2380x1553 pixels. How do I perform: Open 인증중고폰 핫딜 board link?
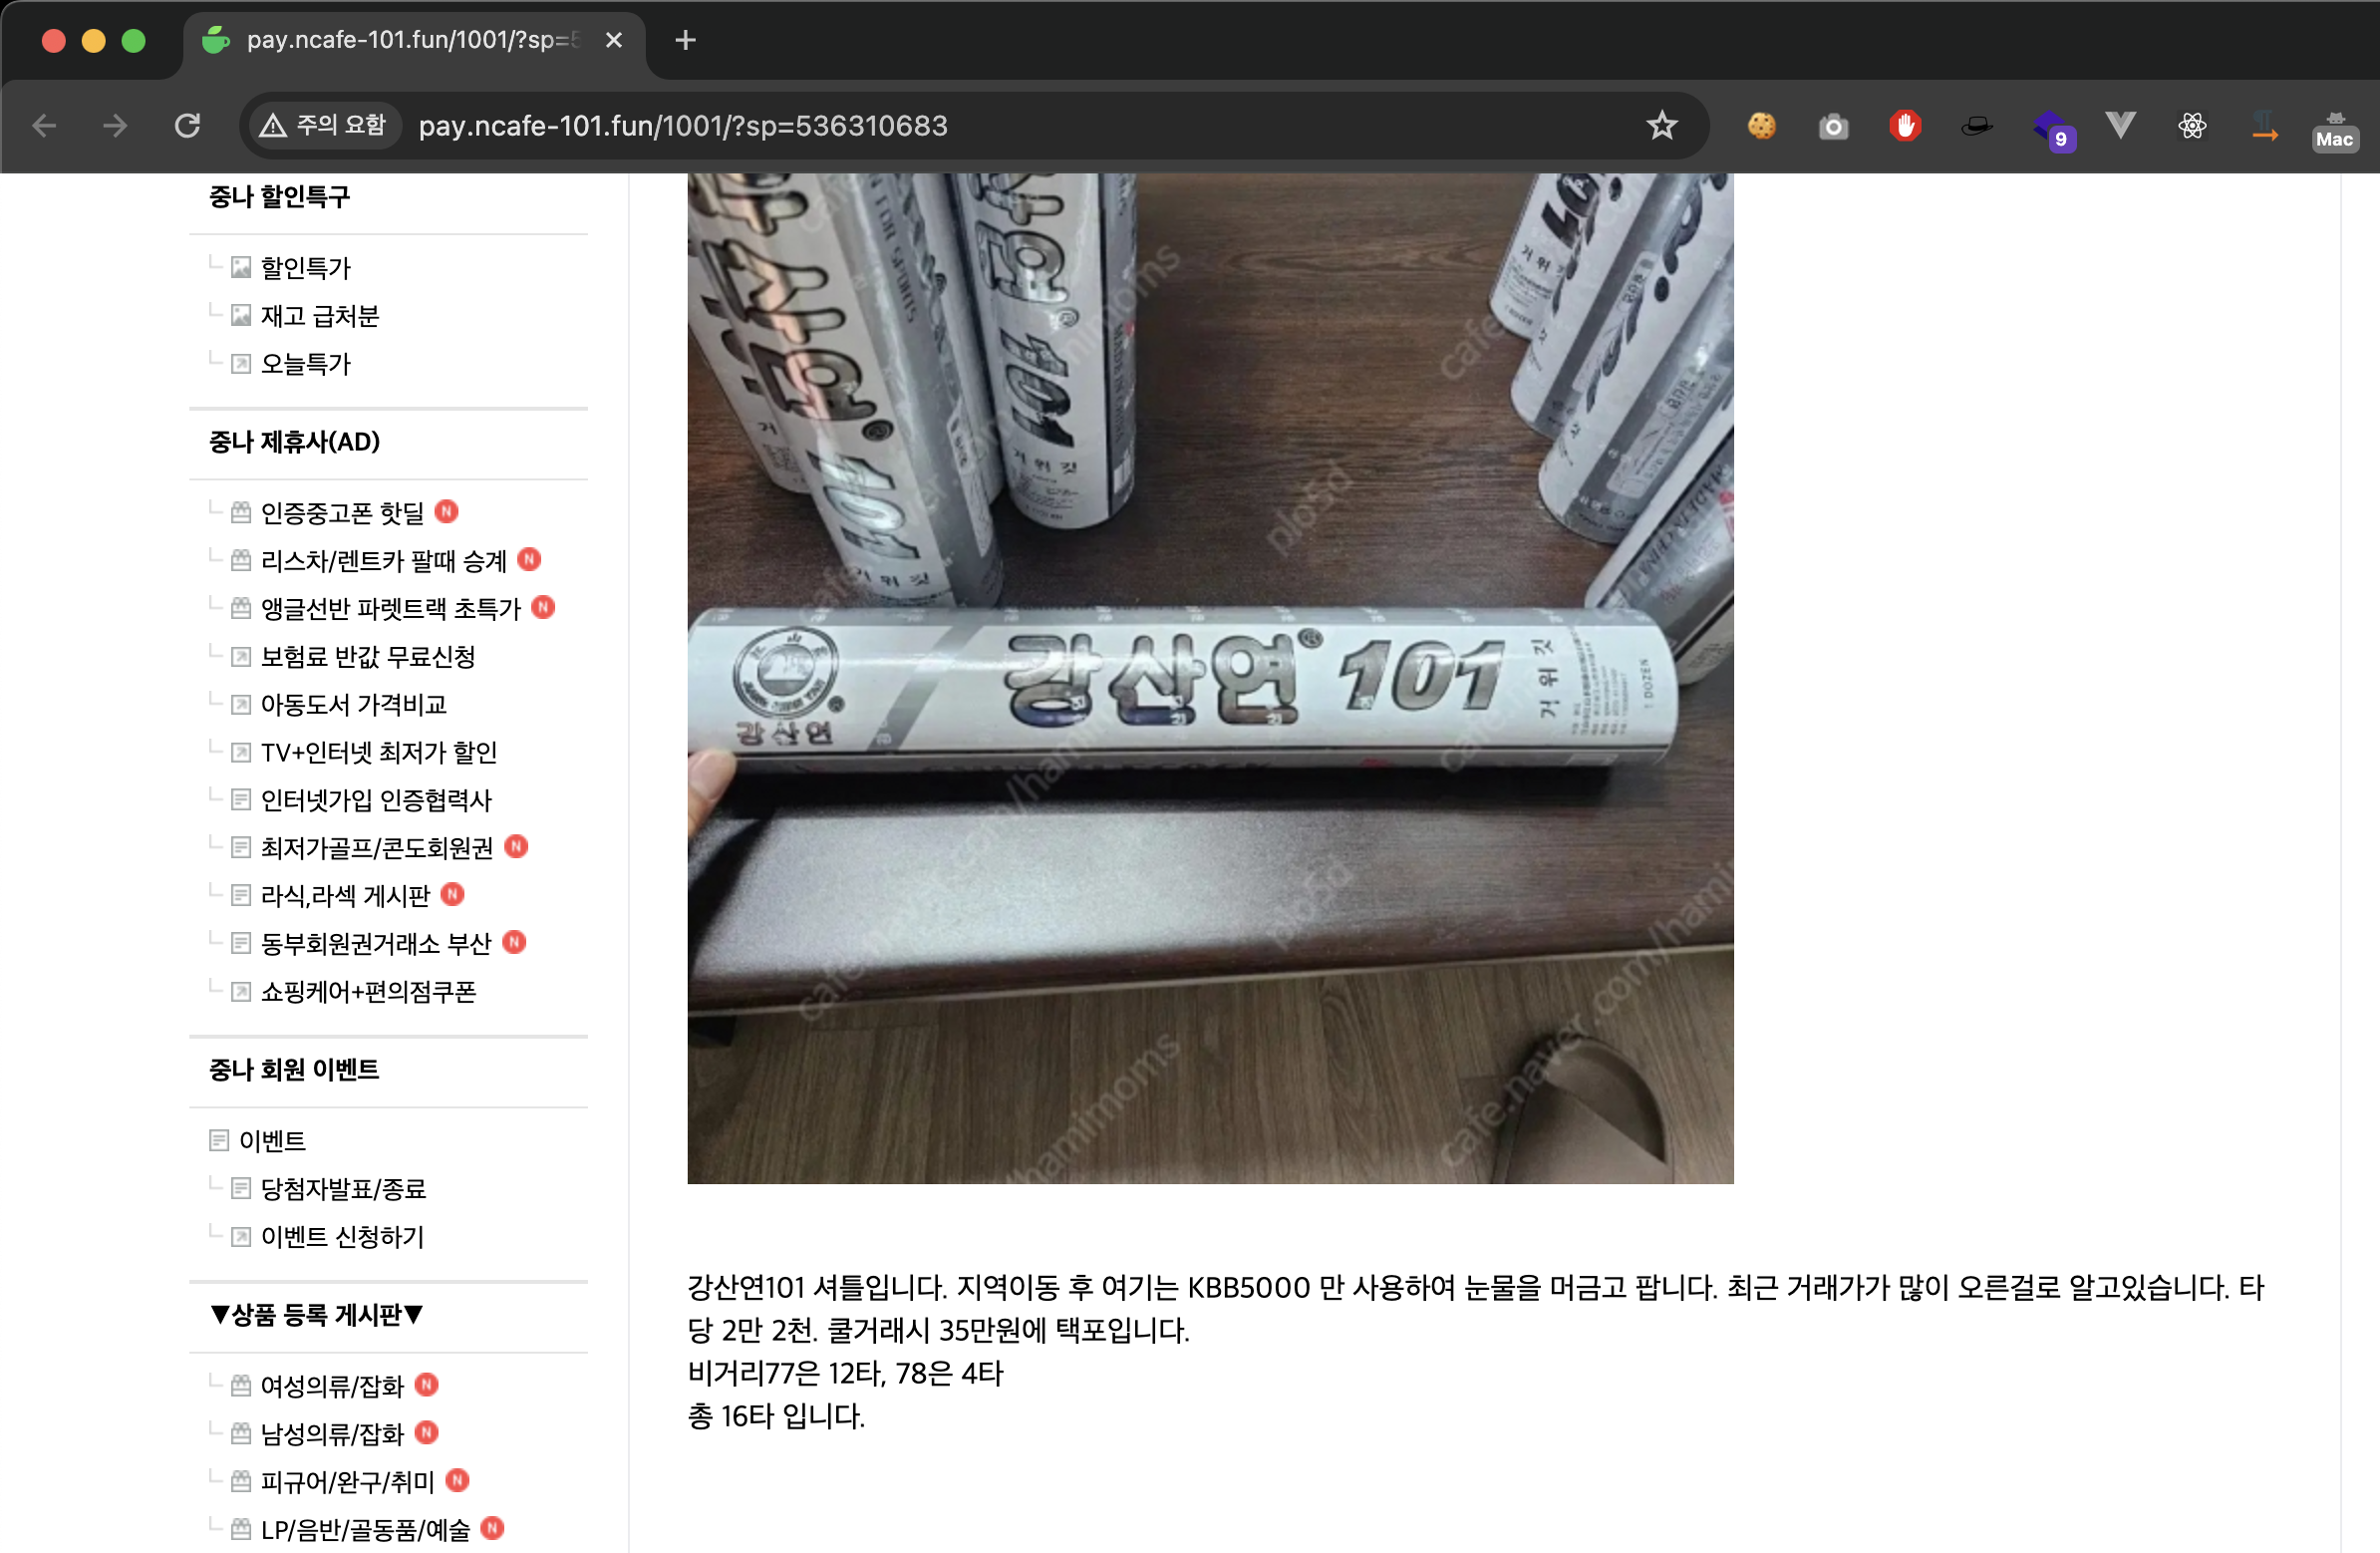(342, 513)
